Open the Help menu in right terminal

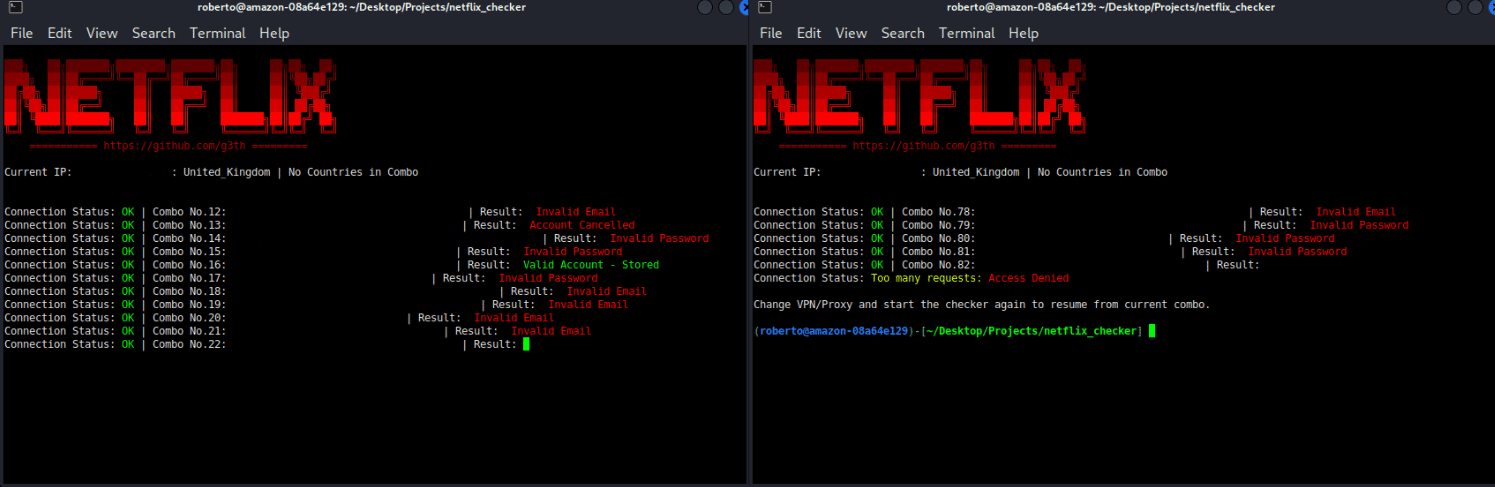(1024, 33)
